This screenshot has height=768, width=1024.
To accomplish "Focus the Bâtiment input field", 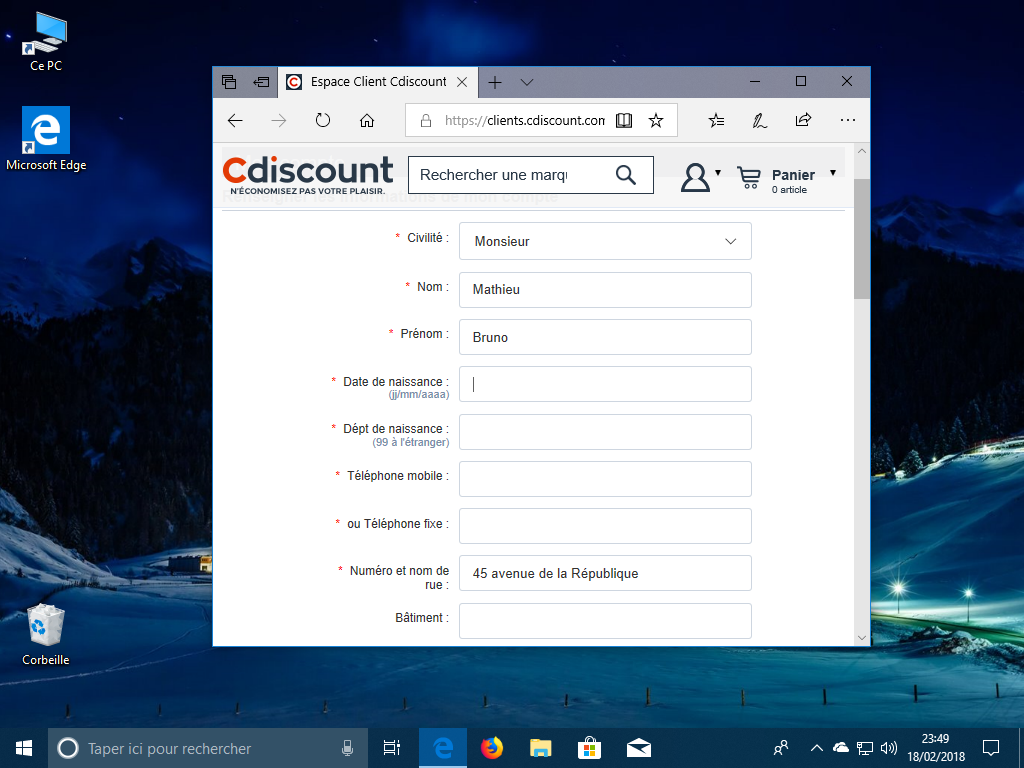I will click(x=605, y=620).
